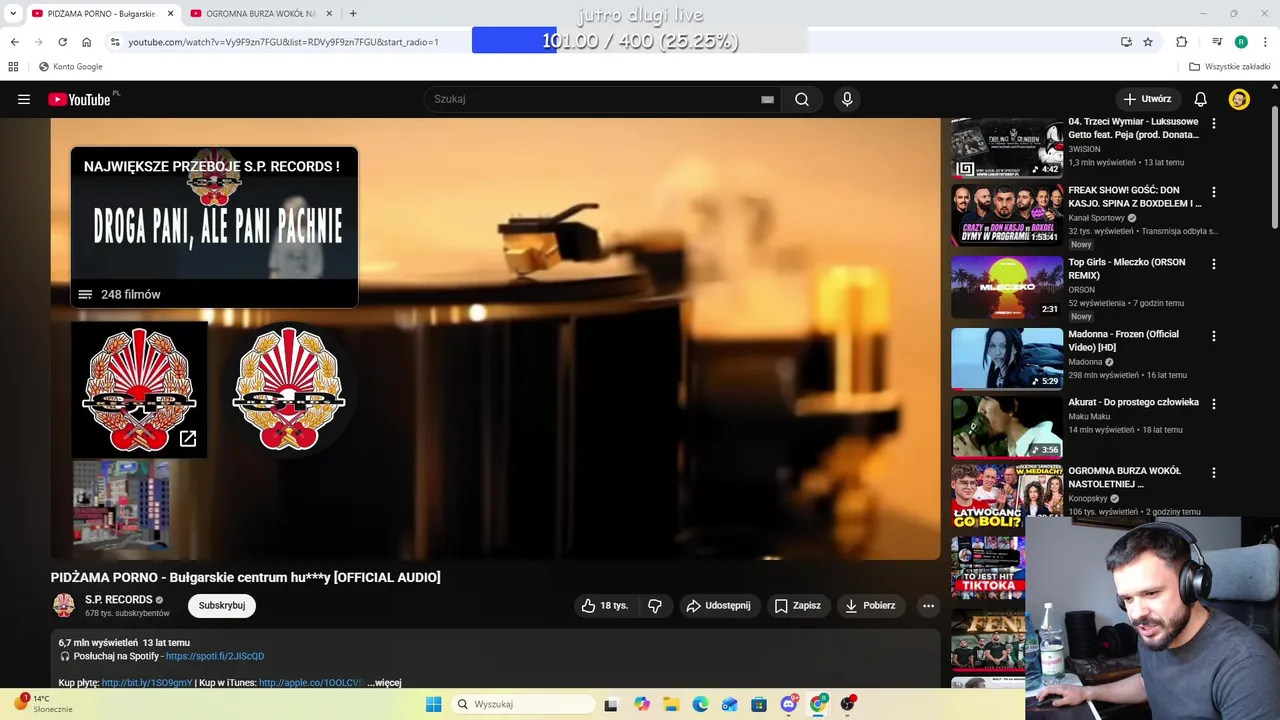Viewport: 1280px width, 720px height.
Task: Subscribe with the Subskrybuj button
Action: [222, 605]
